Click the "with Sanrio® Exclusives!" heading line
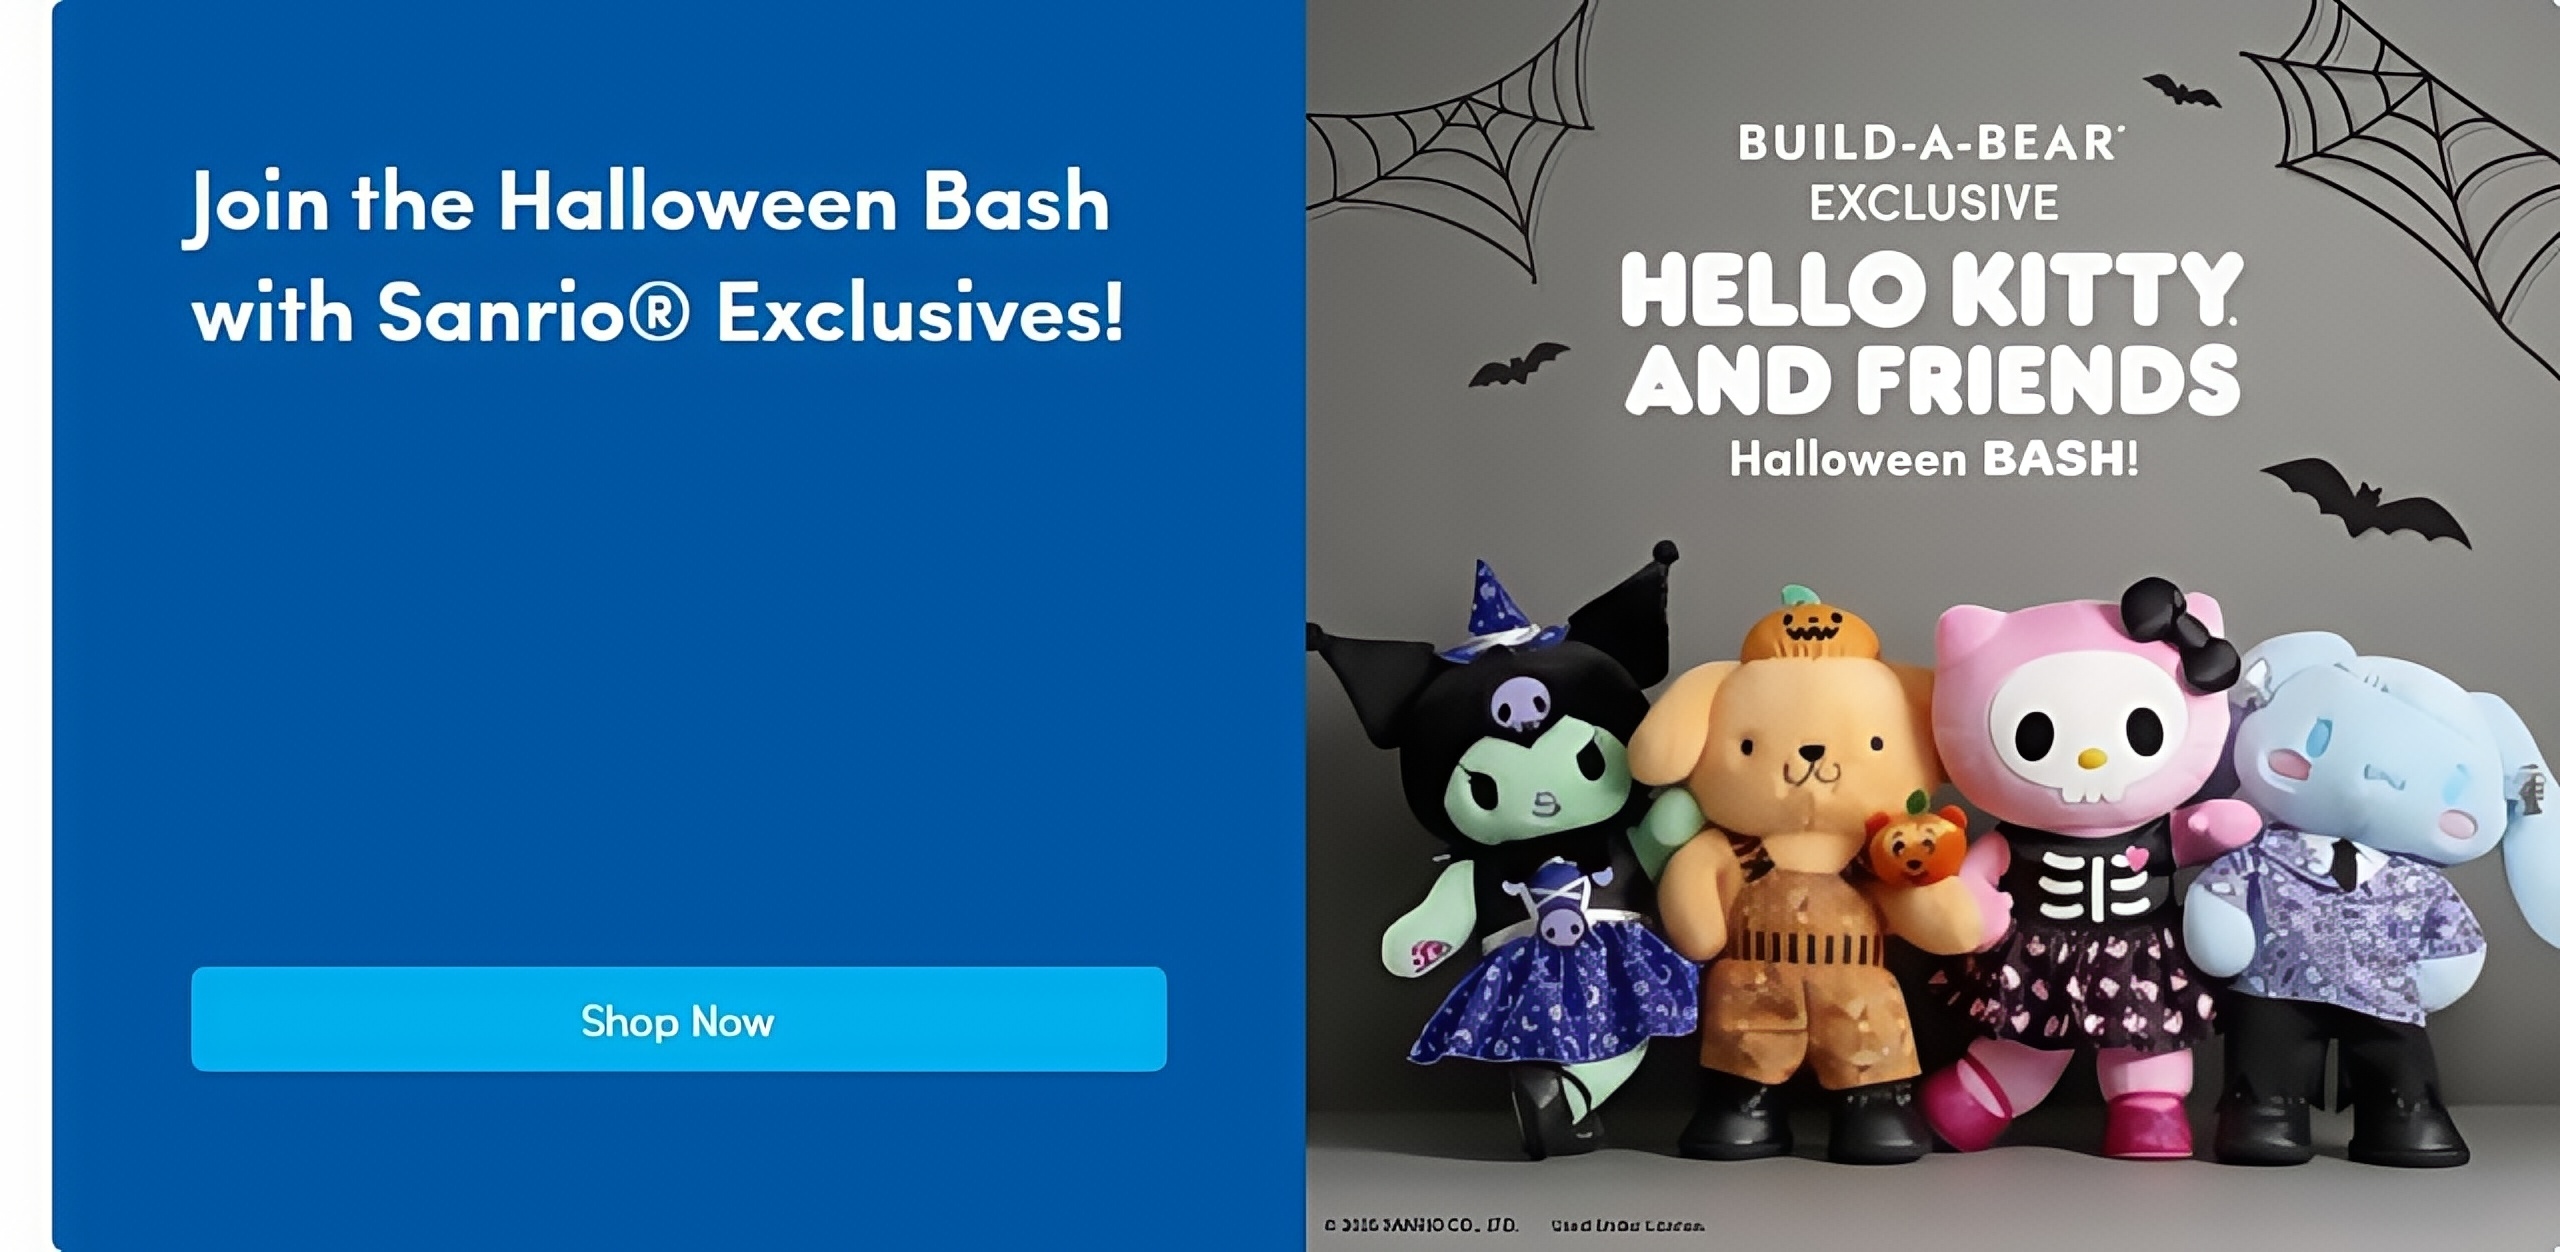The image size is (2560, 1252). (x=658, y=312)
